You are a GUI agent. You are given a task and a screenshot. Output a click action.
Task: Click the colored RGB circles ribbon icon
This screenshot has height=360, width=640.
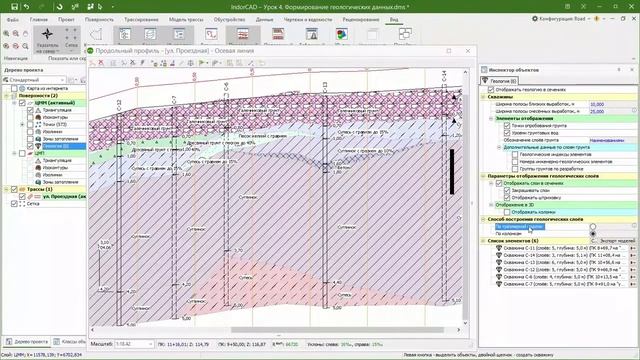(x=342, y=34)
